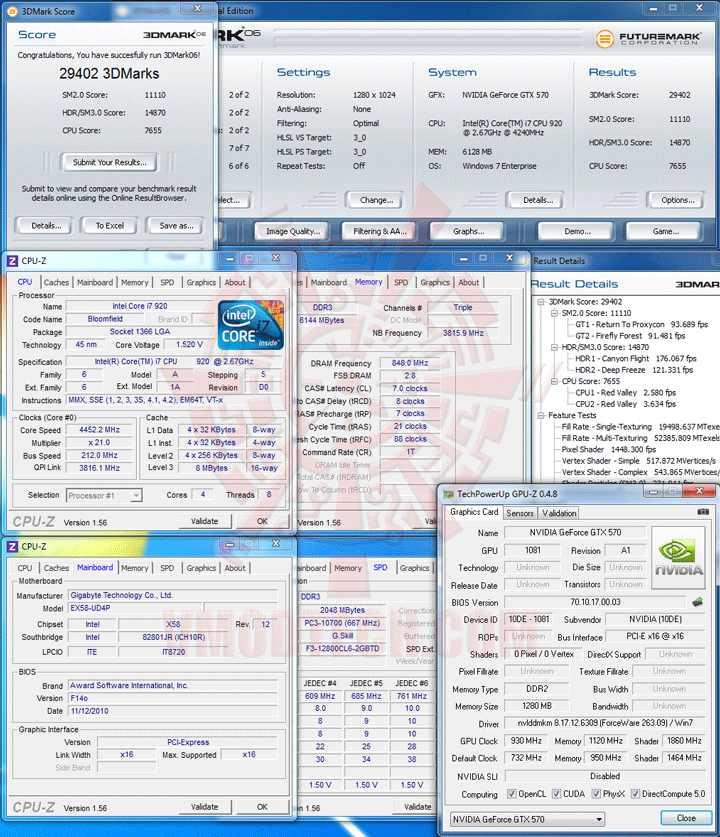720x837 pixels.
Task: Collapse the CPU Score: 7655 node
Action: tap(555, 382)
